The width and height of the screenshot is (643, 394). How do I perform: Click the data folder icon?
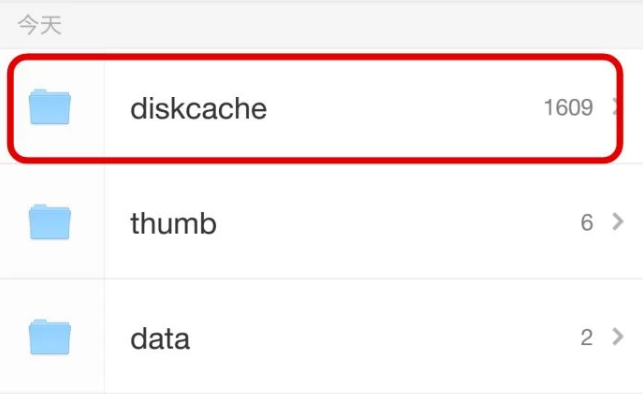pyautogui.click(x=50, y=337)
